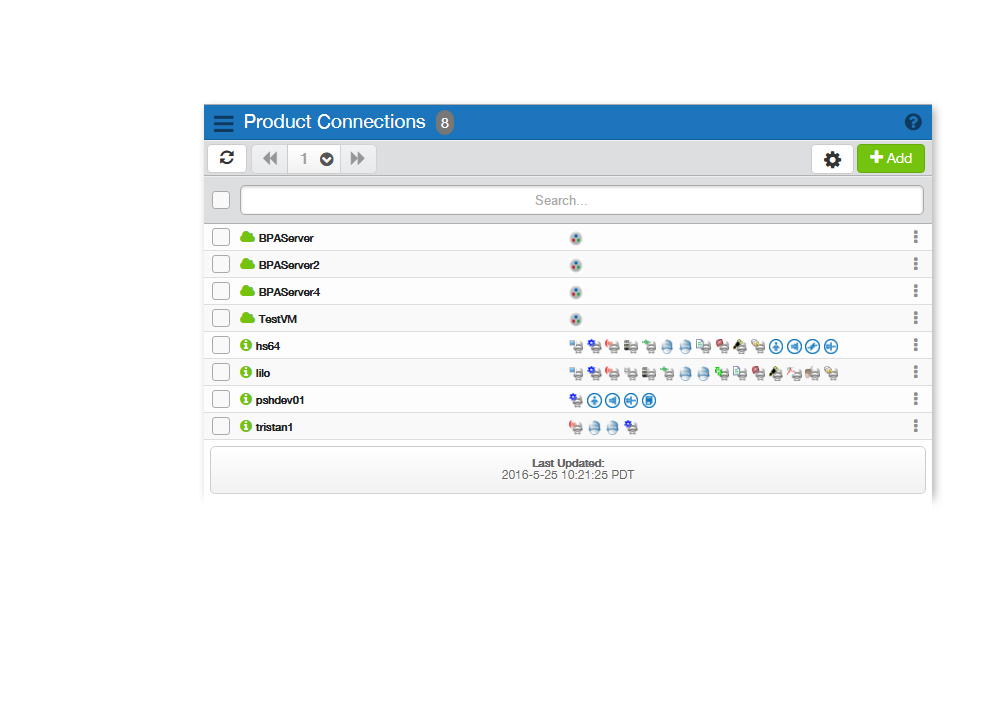Open the three-dot menu for BPAServer4
The height and width of the screenshot is (709, 1006).
tap(915, 291)
